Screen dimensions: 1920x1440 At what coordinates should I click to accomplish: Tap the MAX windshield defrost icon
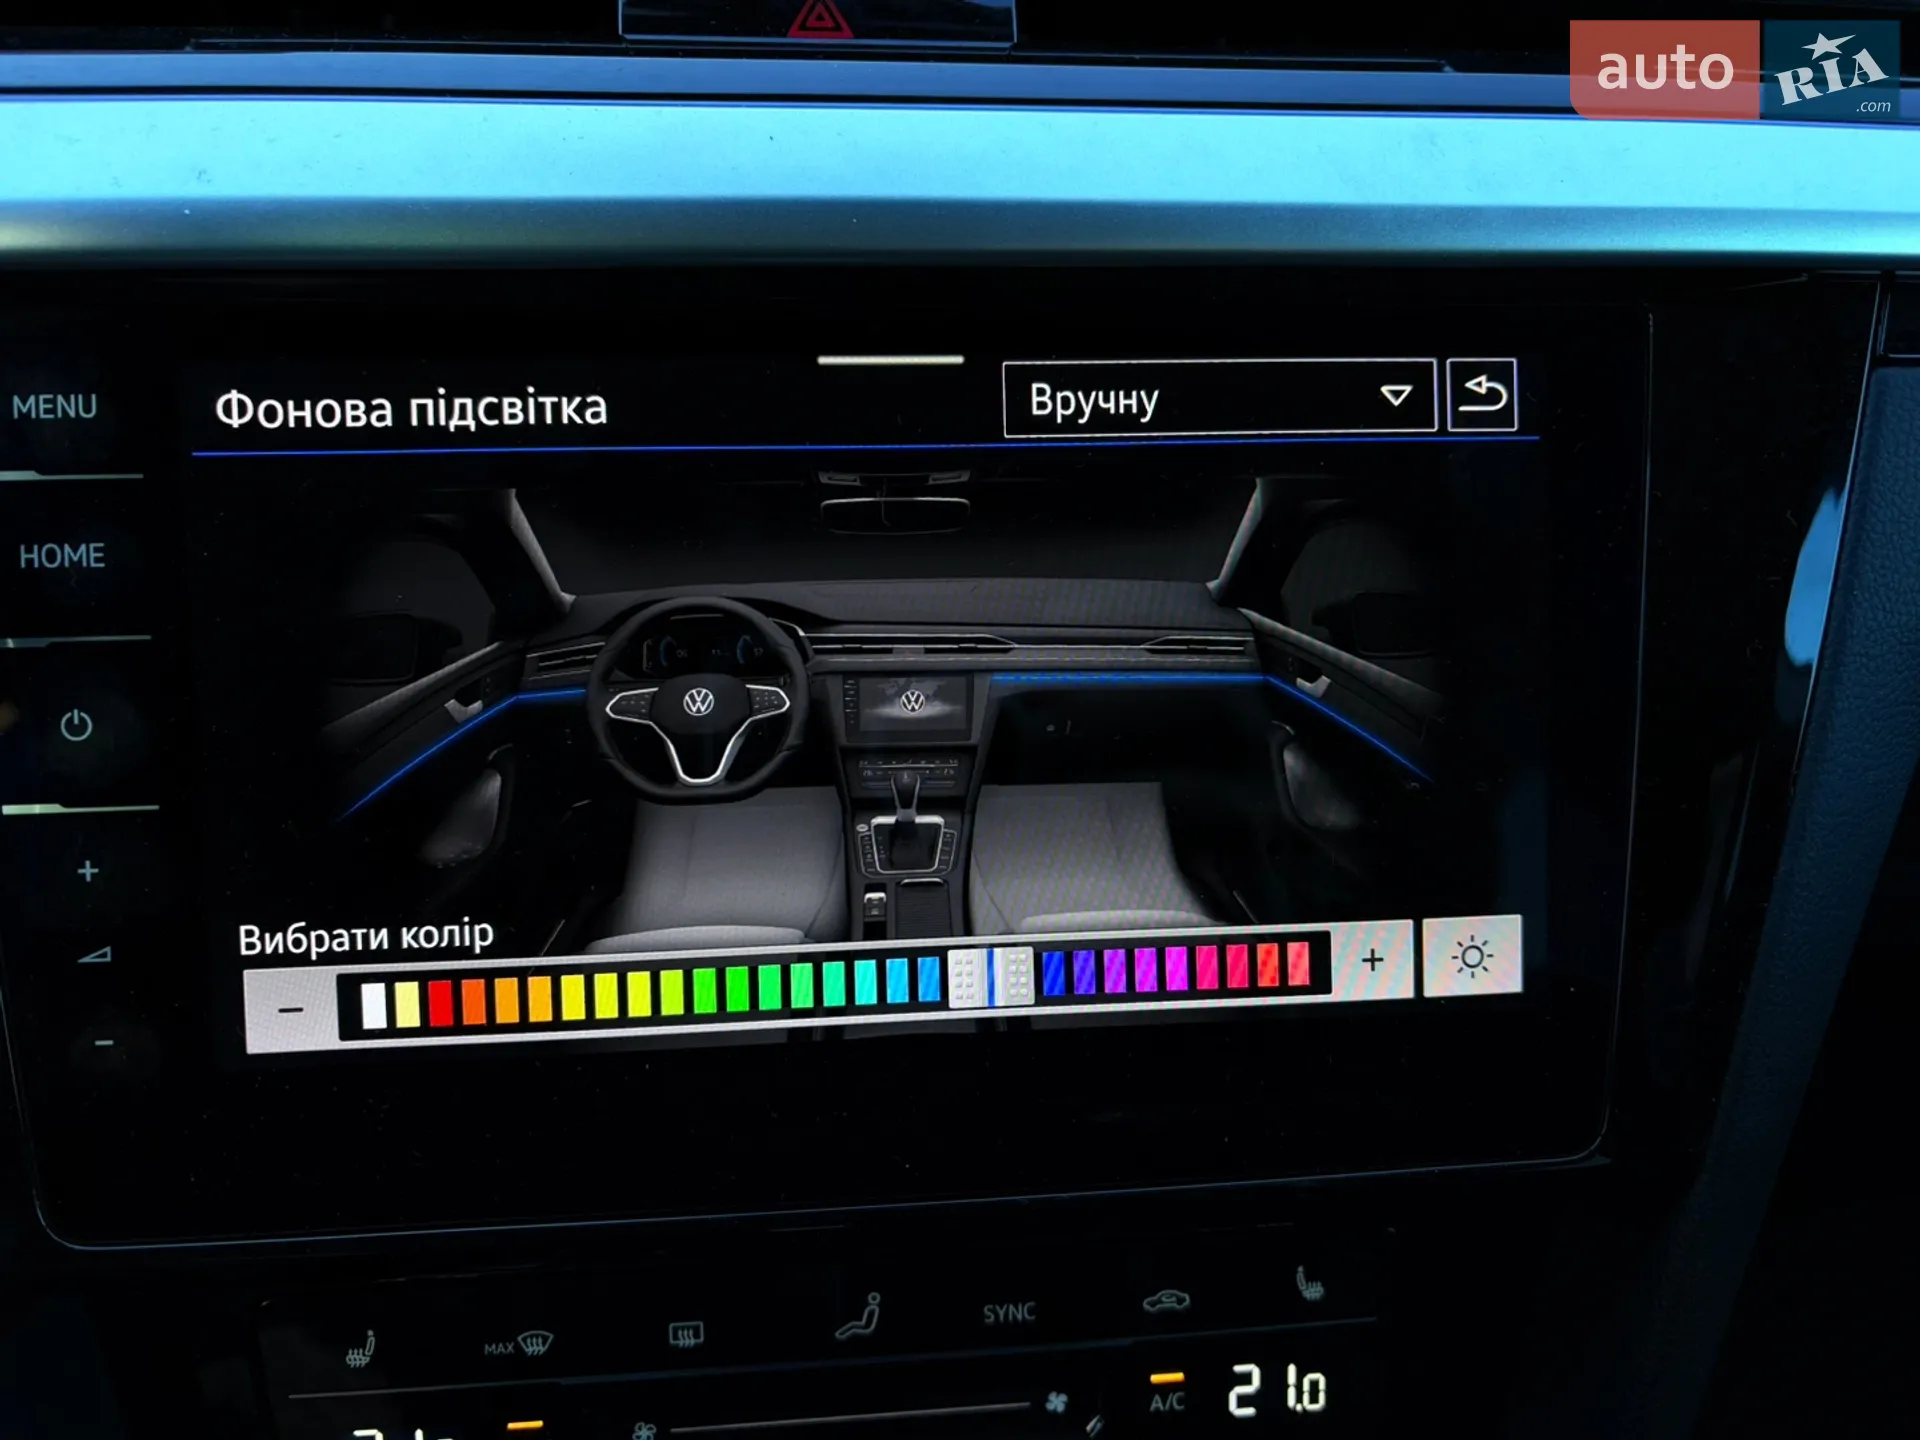pyautogui.click(x=518, y=1344)
